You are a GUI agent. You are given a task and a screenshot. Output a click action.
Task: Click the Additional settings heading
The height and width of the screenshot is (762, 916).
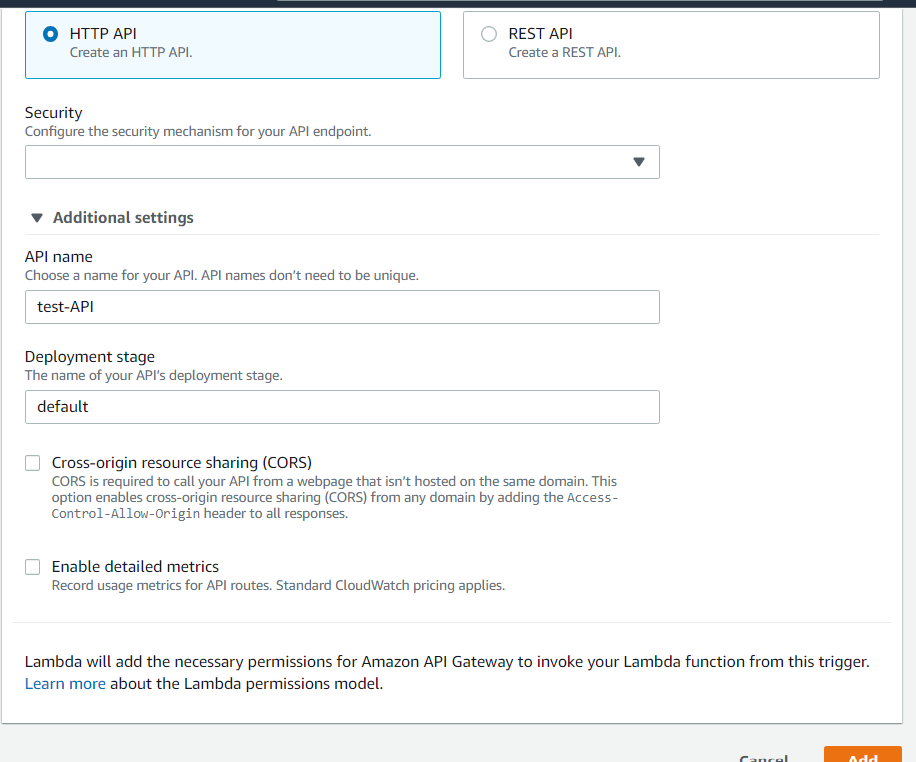click(x=123, y=217)
